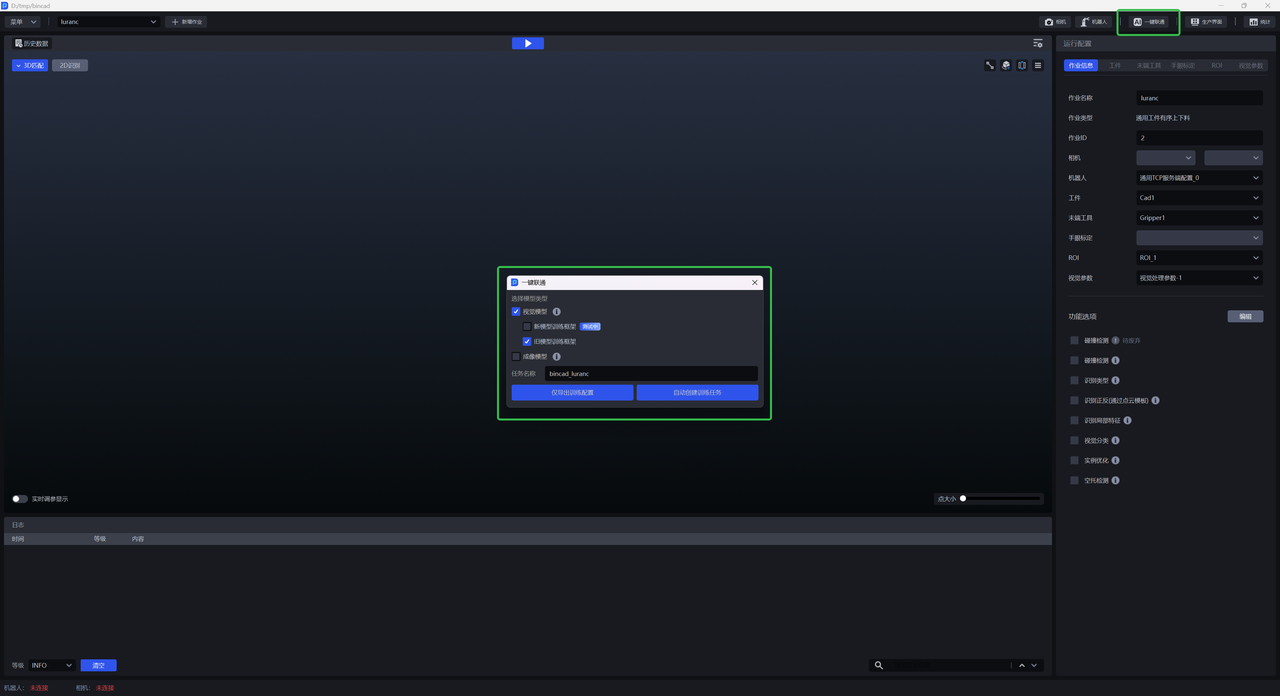Screen dimensions: 1280x696
Task: Switch to the 2D识别 tab
Action: [x=70, y=66]
